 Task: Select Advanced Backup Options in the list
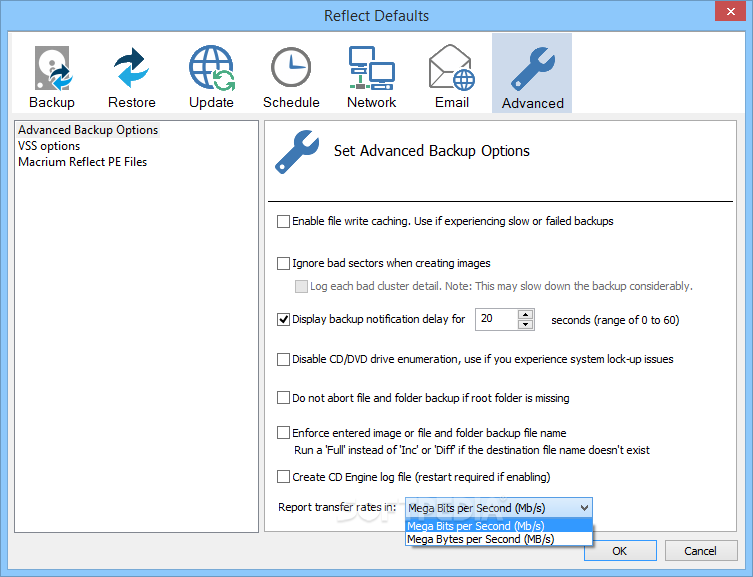pyautogui.click(x=88, y=130)
